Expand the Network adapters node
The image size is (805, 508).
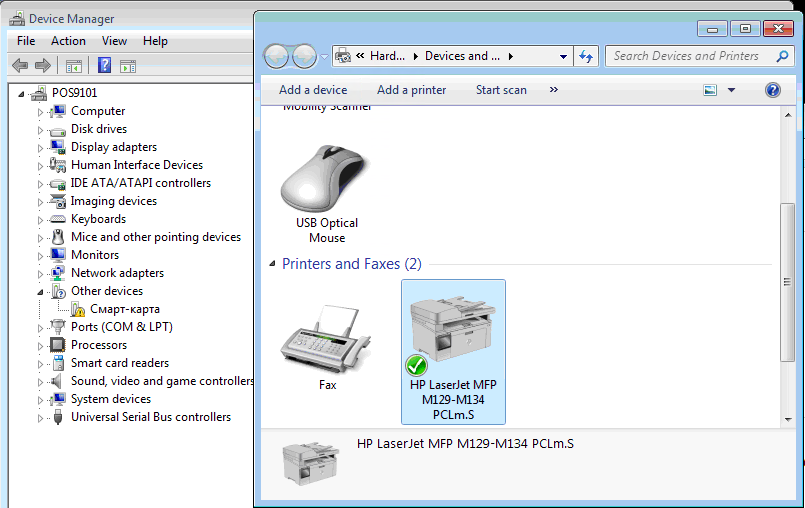[41, 274]
